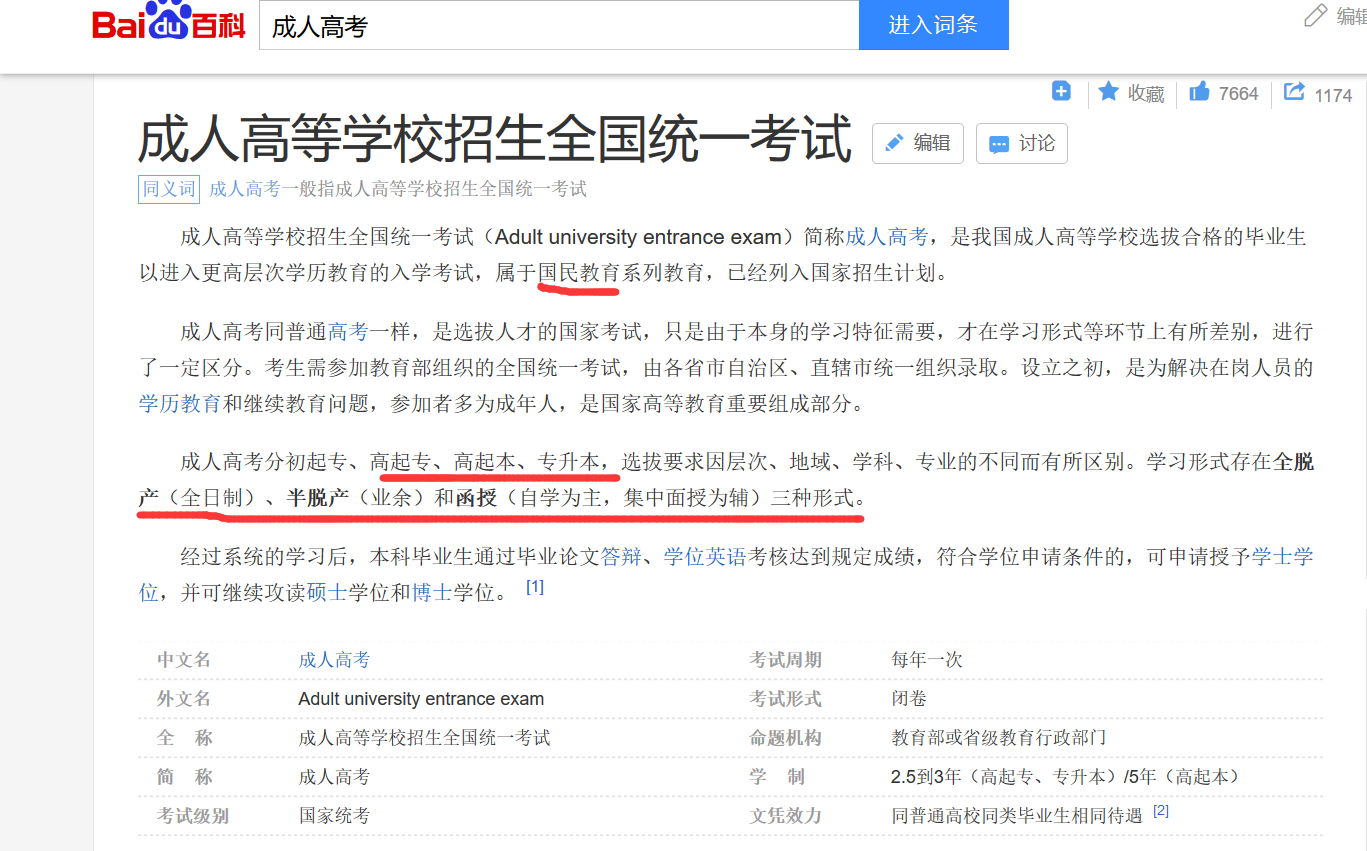Click the search box containing 成人高考
This screenshot has height=851, width=1367.
click(559, 25)
